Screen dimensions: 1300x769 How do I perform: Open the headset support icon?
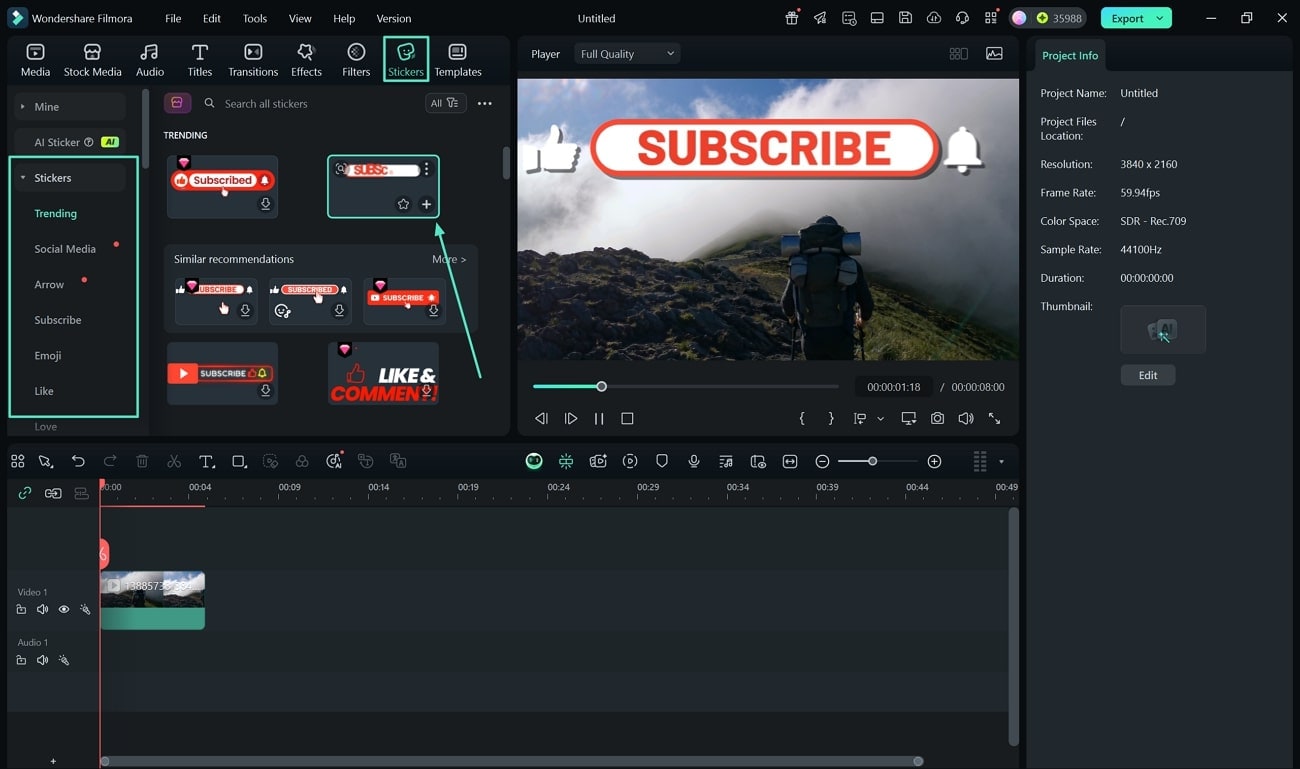(x=962, y=18)
